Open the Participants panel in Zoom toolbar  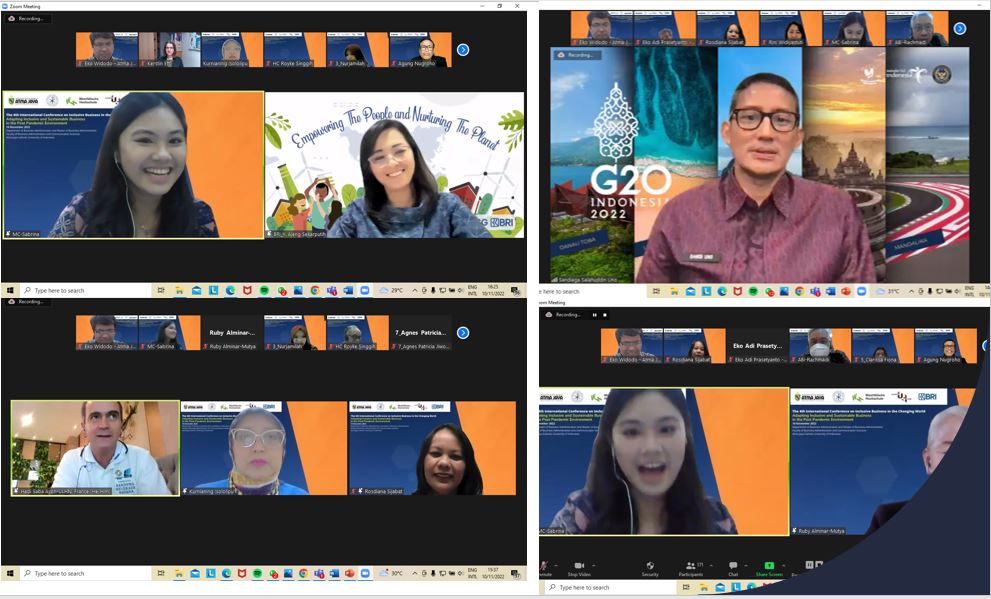tap(691, 569)
